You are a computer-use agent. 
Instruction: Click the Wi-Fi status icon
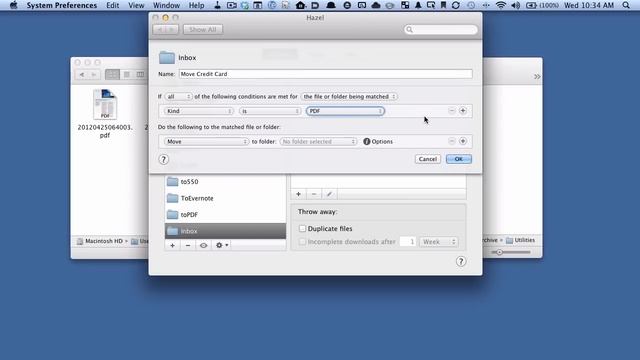tap(501, 5)
